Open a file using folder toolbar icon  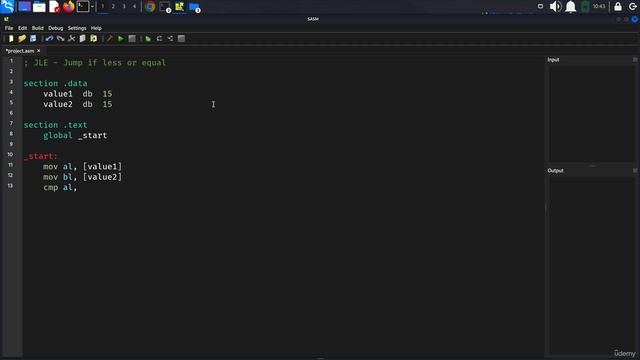click(x=22, y=38)
